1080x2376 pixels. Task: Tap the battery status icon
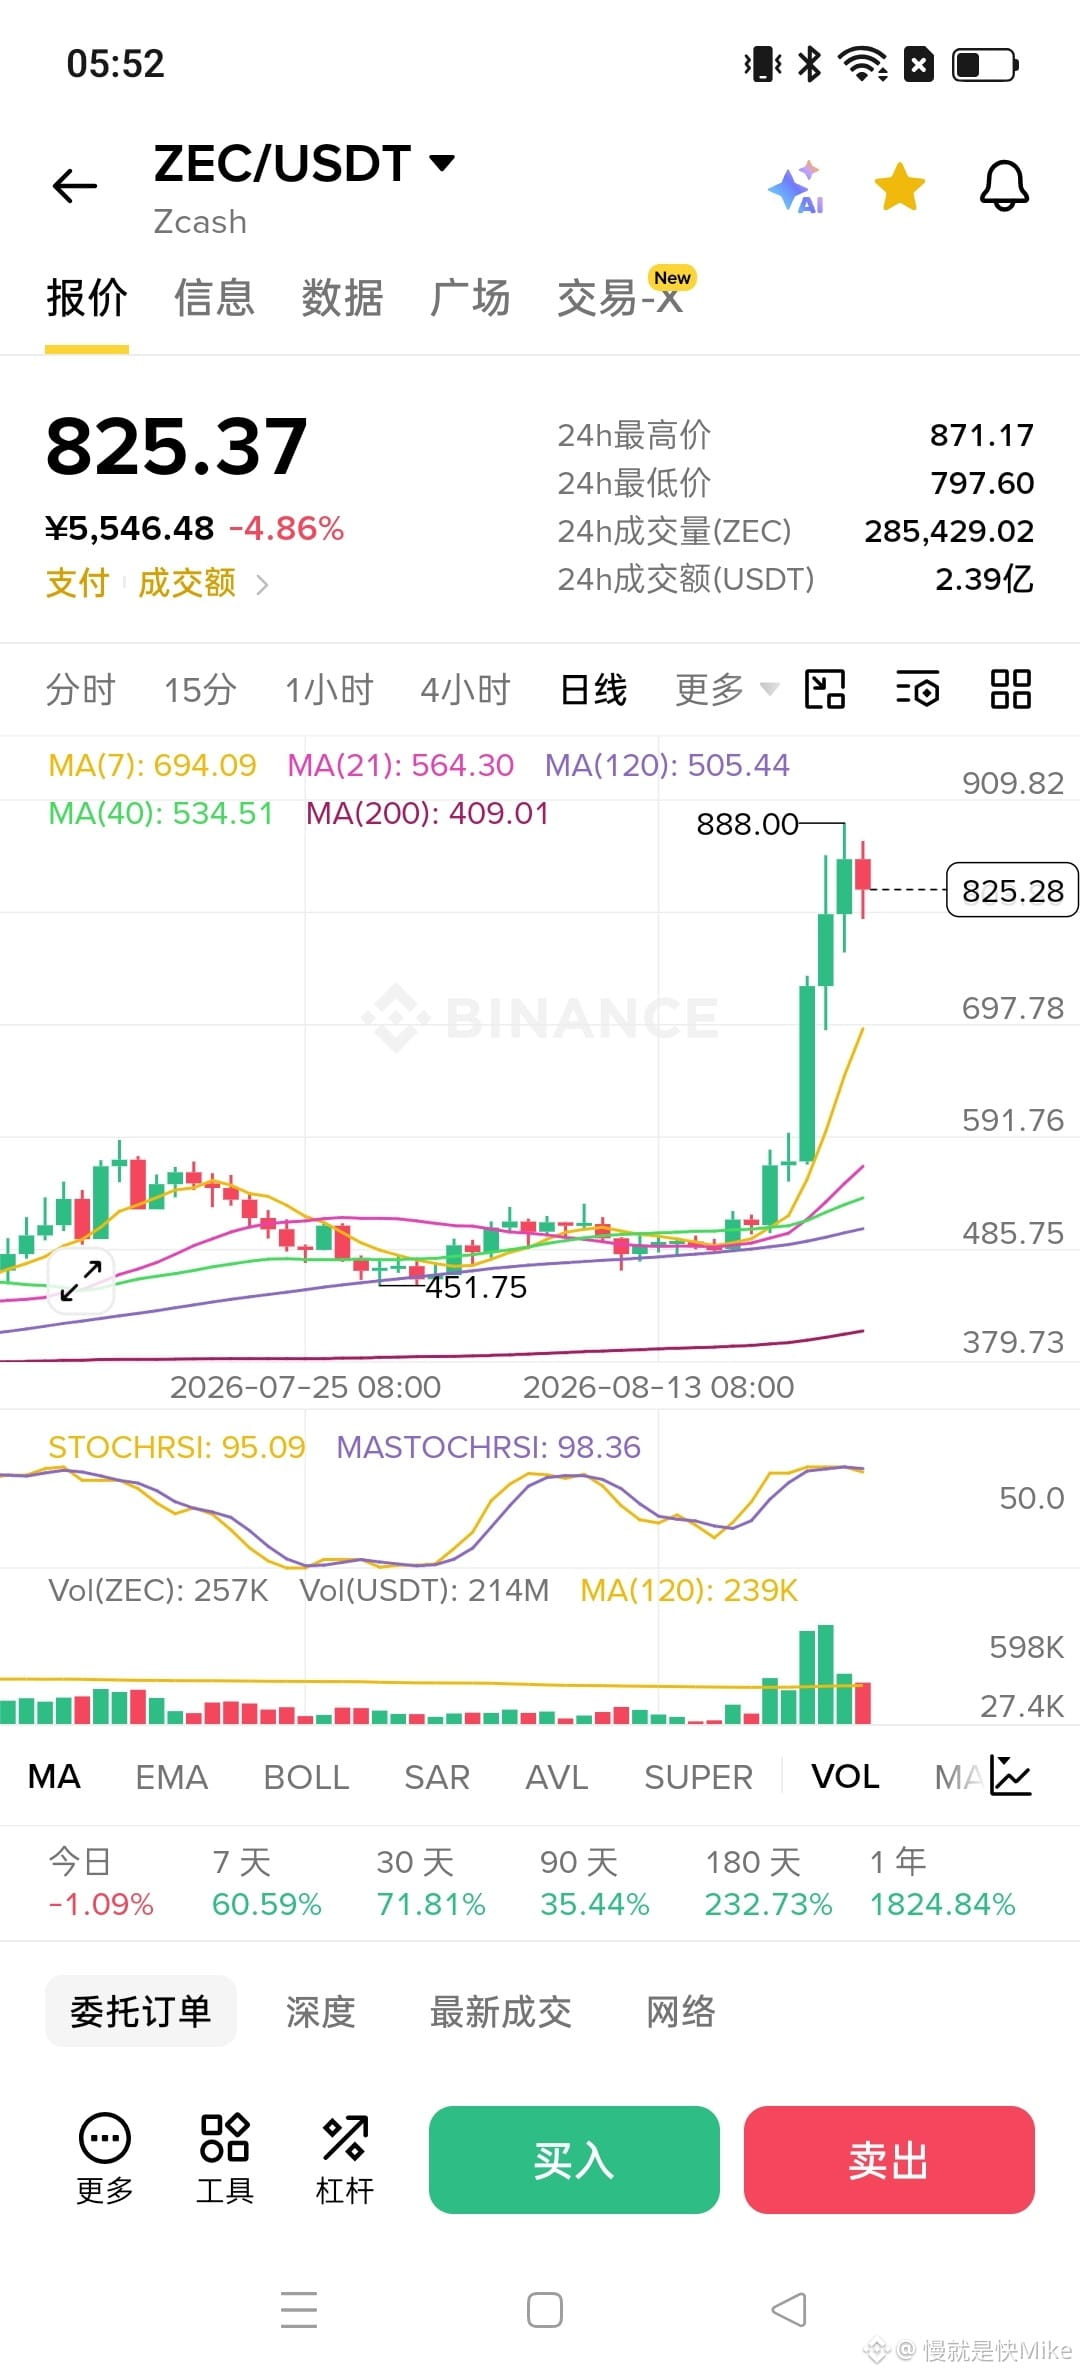pos(986,65)
